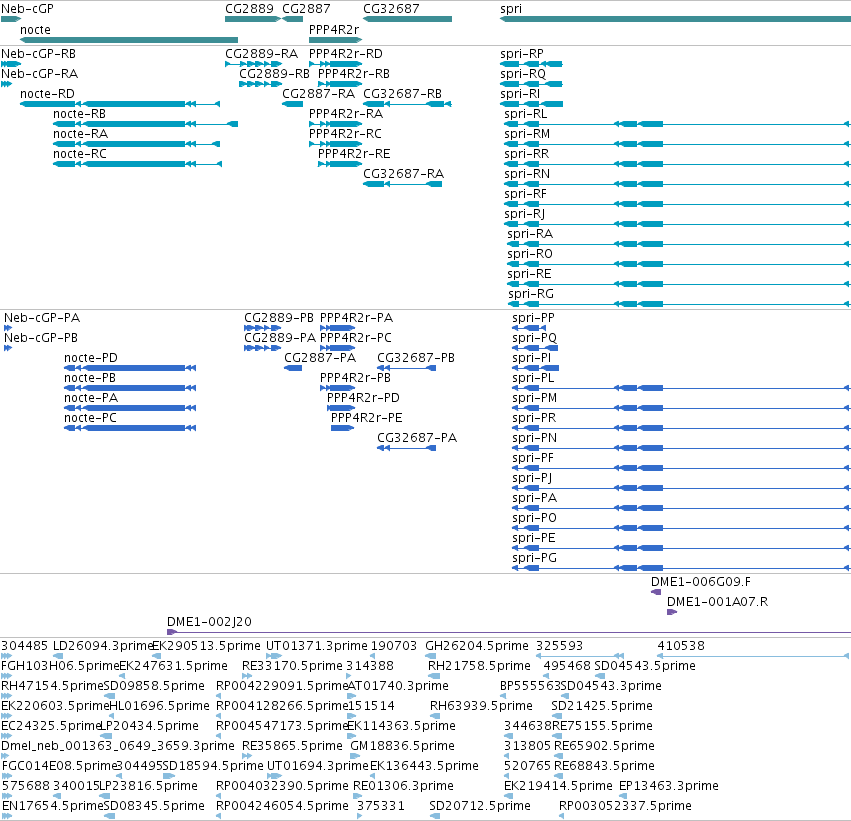This screenshot has width=851, height=821.
Task: Select the spri-RN transcript label
Action: 527,175
